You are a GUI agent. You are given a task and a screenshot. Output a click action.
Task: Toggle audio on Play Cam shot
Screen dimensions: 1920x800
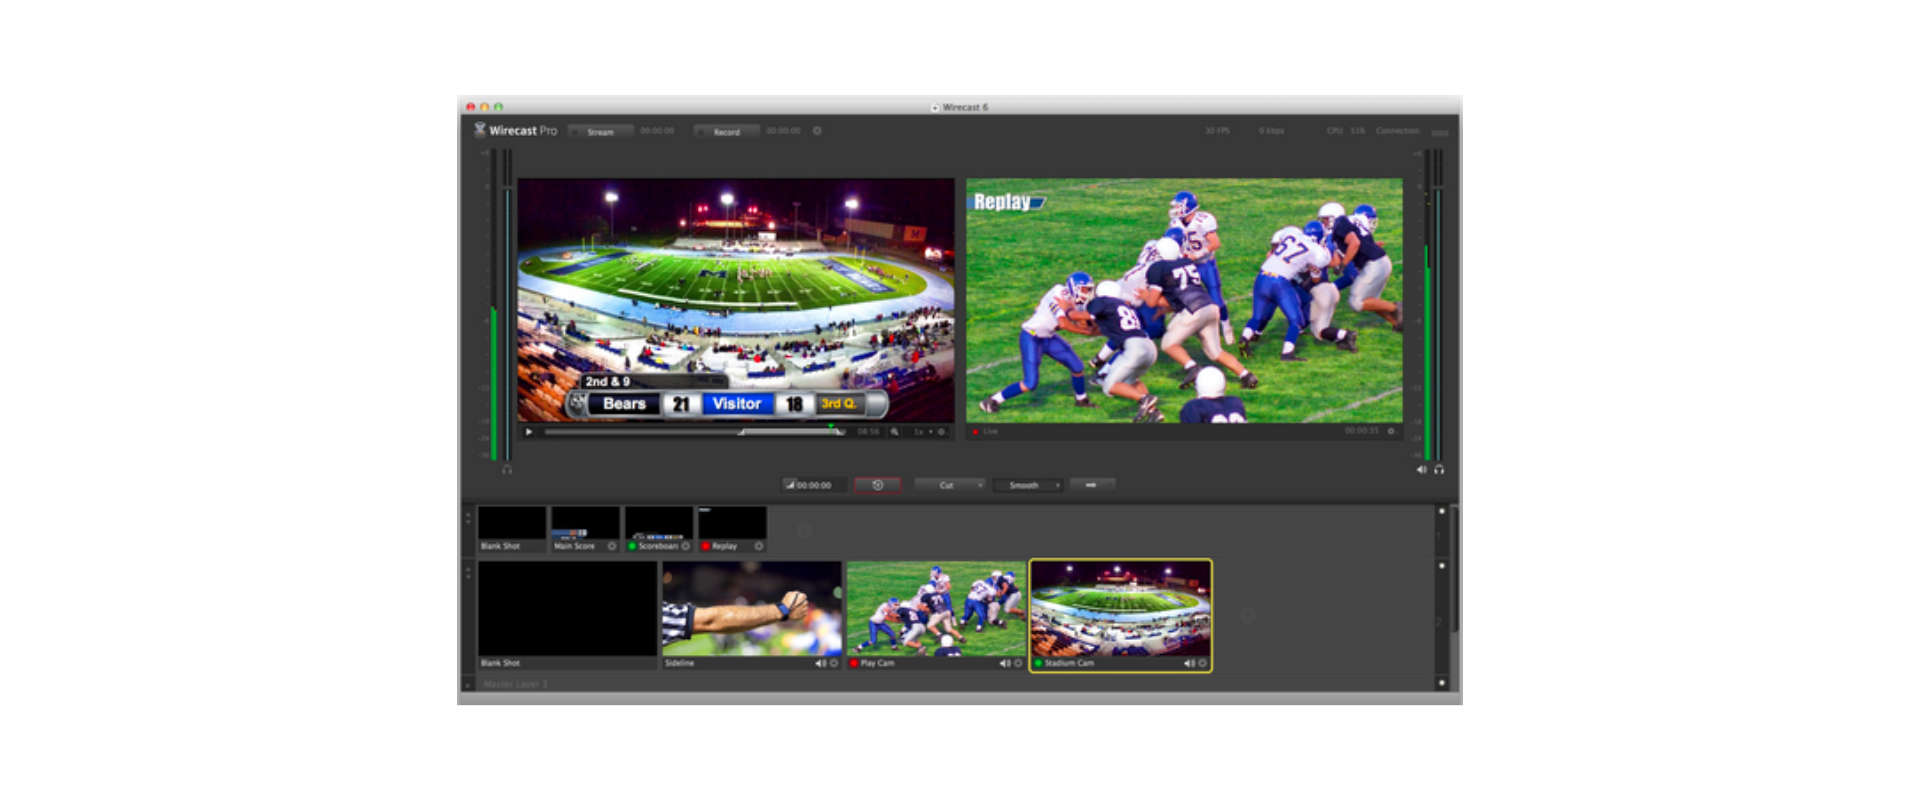pos(1004,663)
